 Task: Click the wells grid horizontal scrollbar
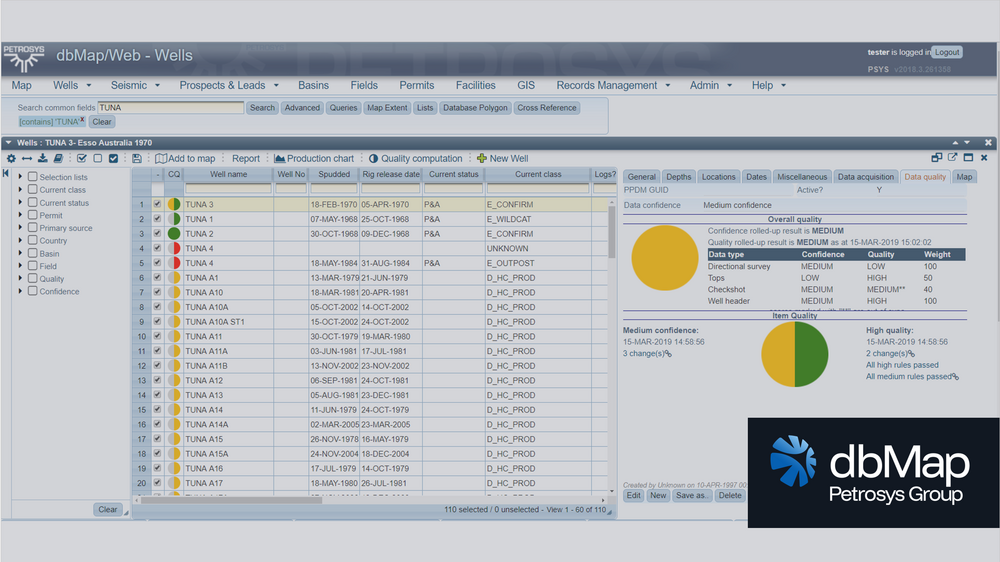(x=232, y=501)
